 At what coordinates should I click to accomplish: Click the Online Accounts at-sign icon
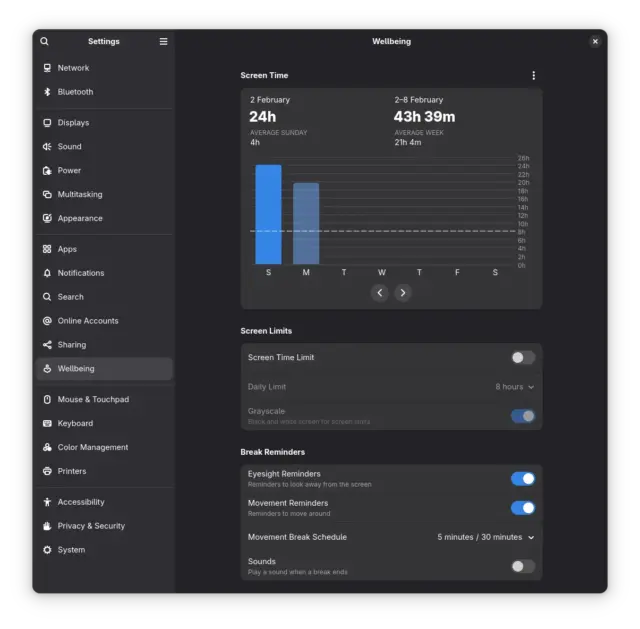[x=47, y=321]
